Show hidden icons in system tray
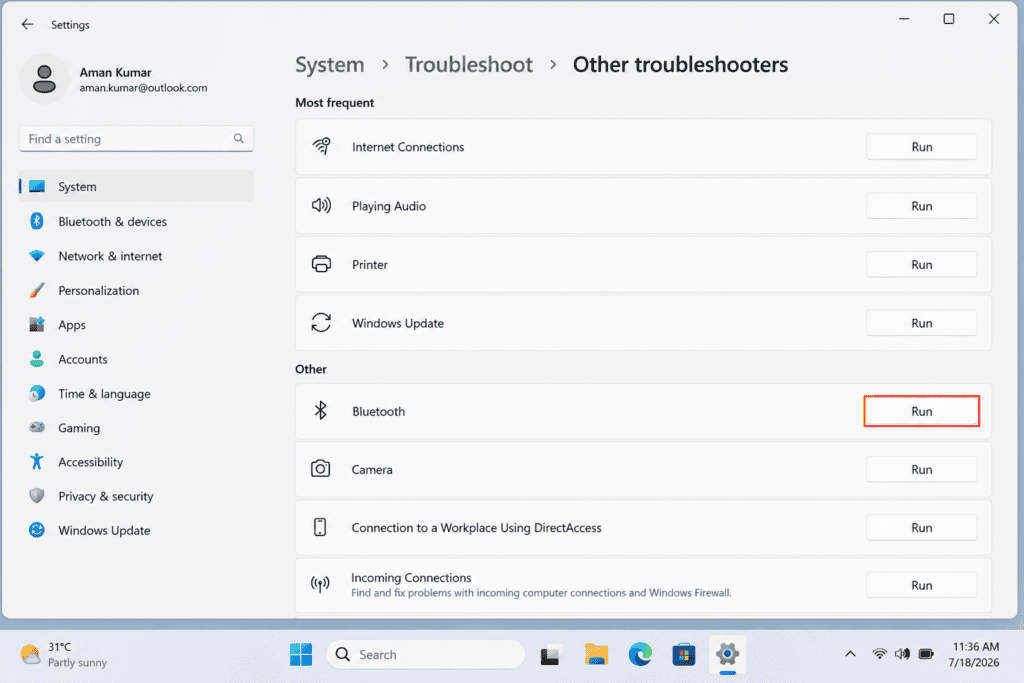 (x=850, y=654)
